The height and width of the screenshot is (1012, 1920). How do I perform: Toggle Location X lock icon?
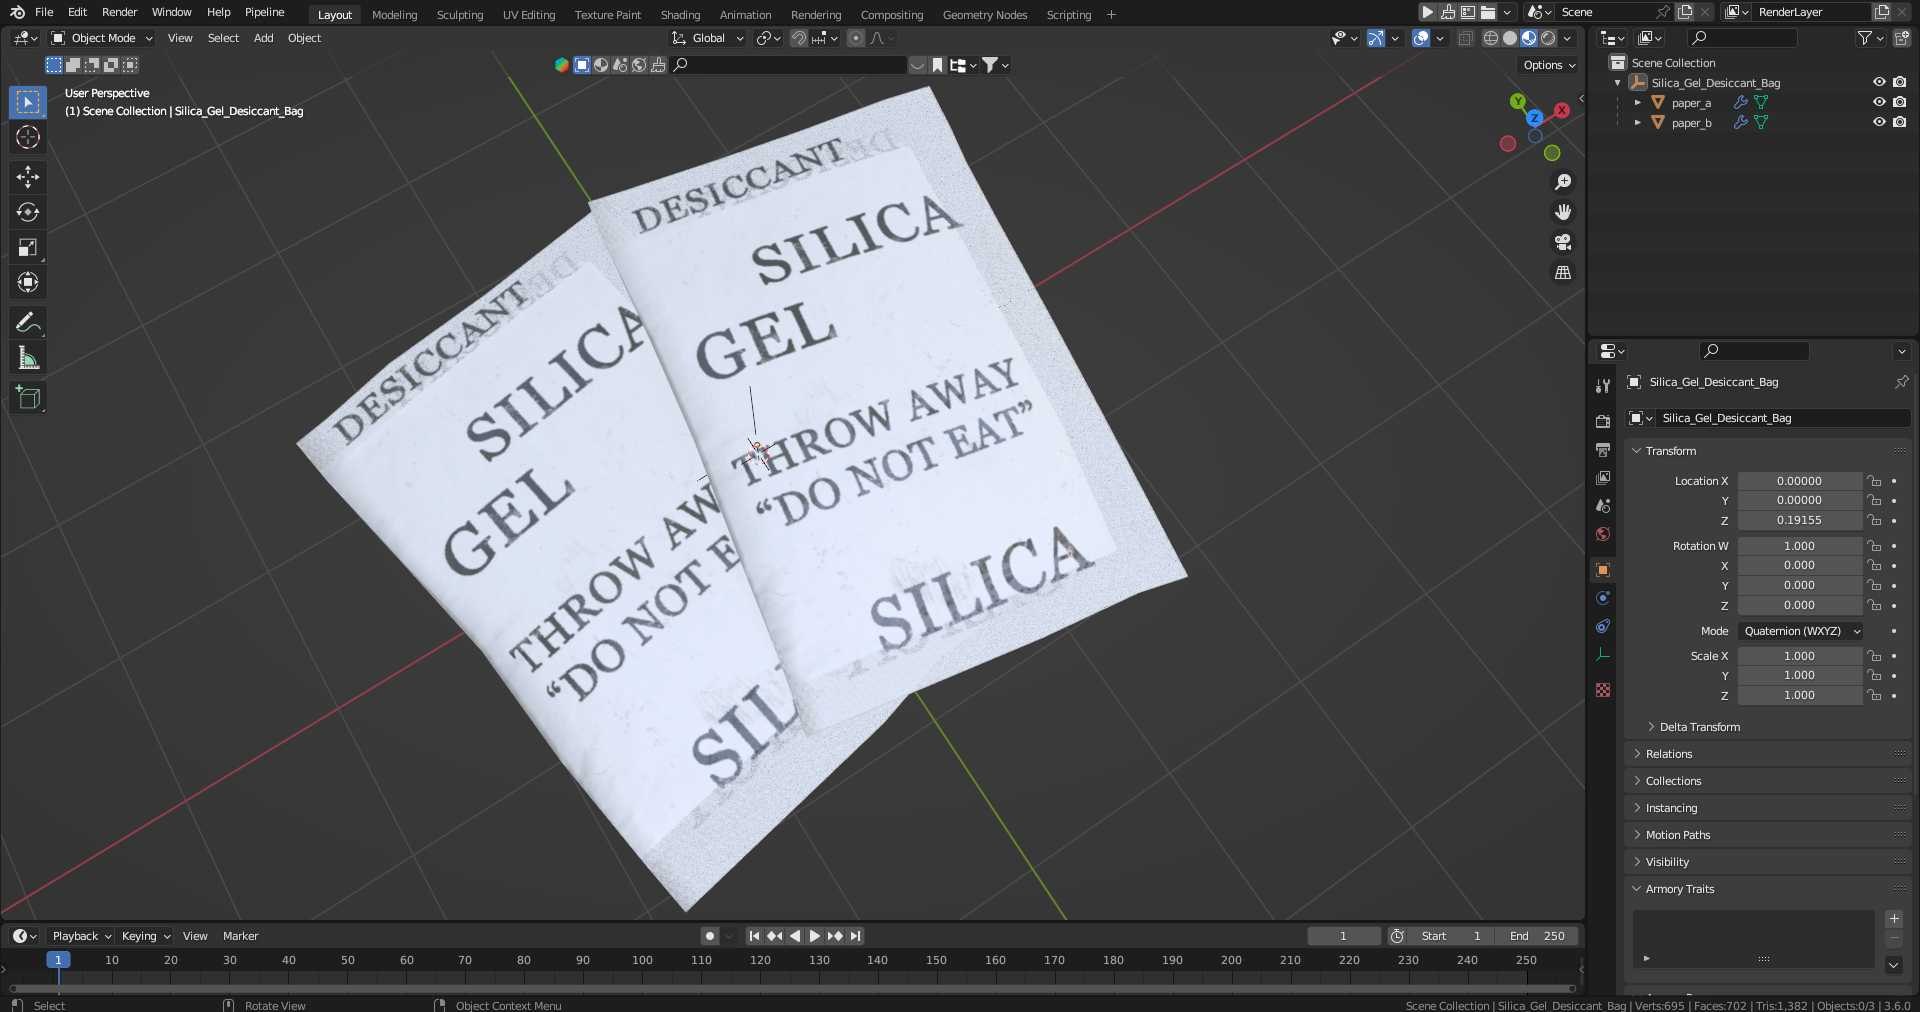coord(1875,481)
